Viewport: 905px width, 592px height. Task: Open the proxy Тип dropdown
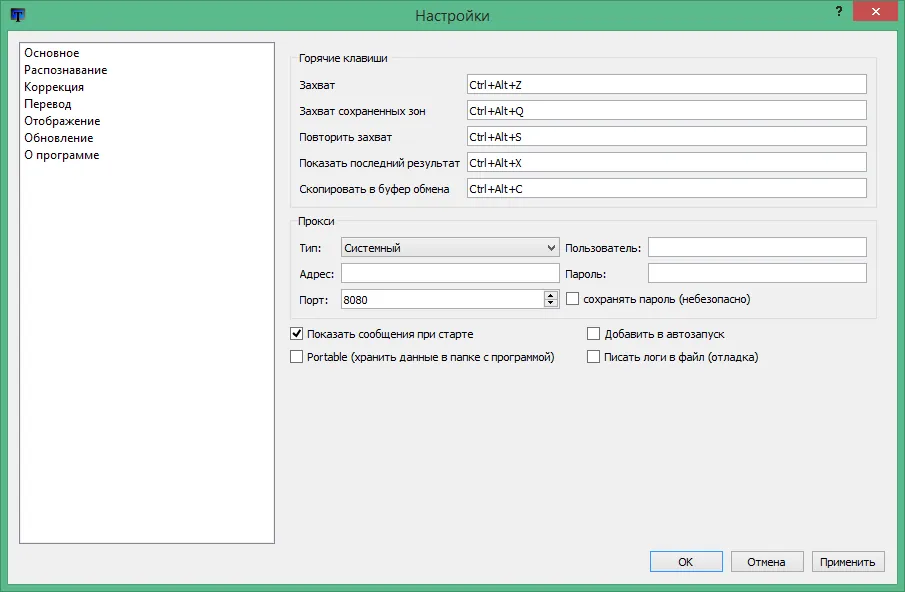450,248
